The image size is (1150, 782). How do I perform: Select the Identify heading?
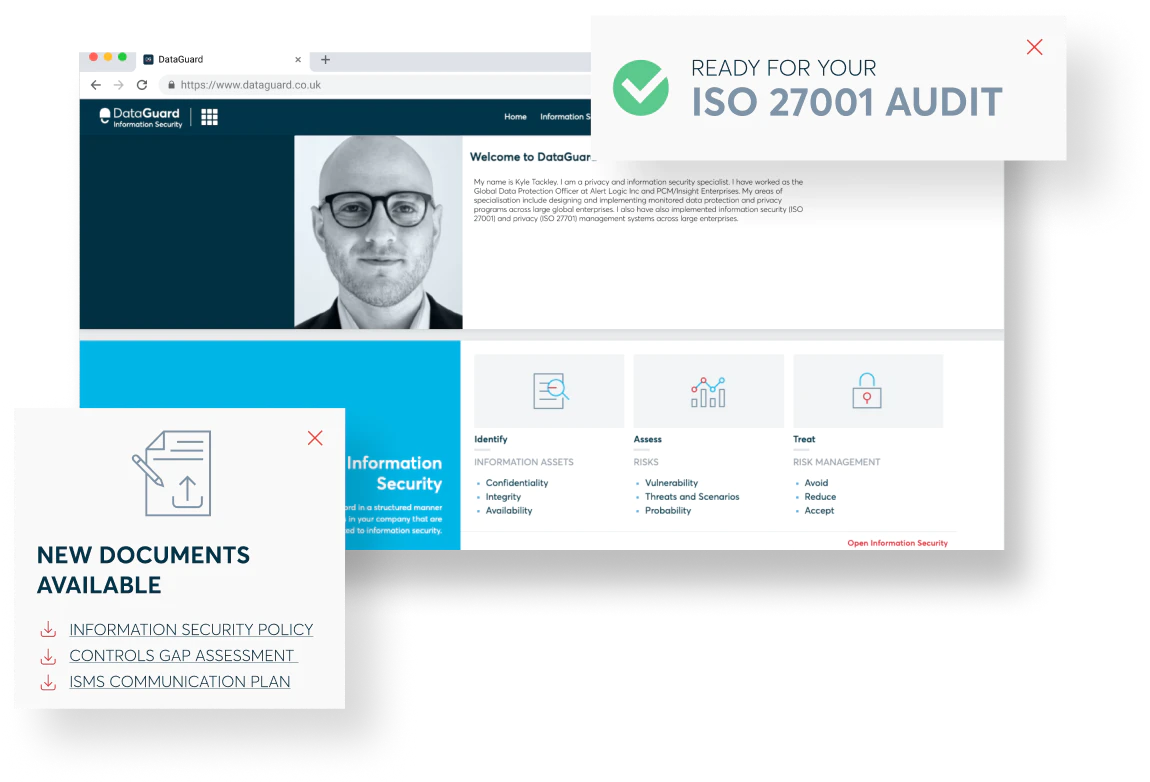(491, 439)
